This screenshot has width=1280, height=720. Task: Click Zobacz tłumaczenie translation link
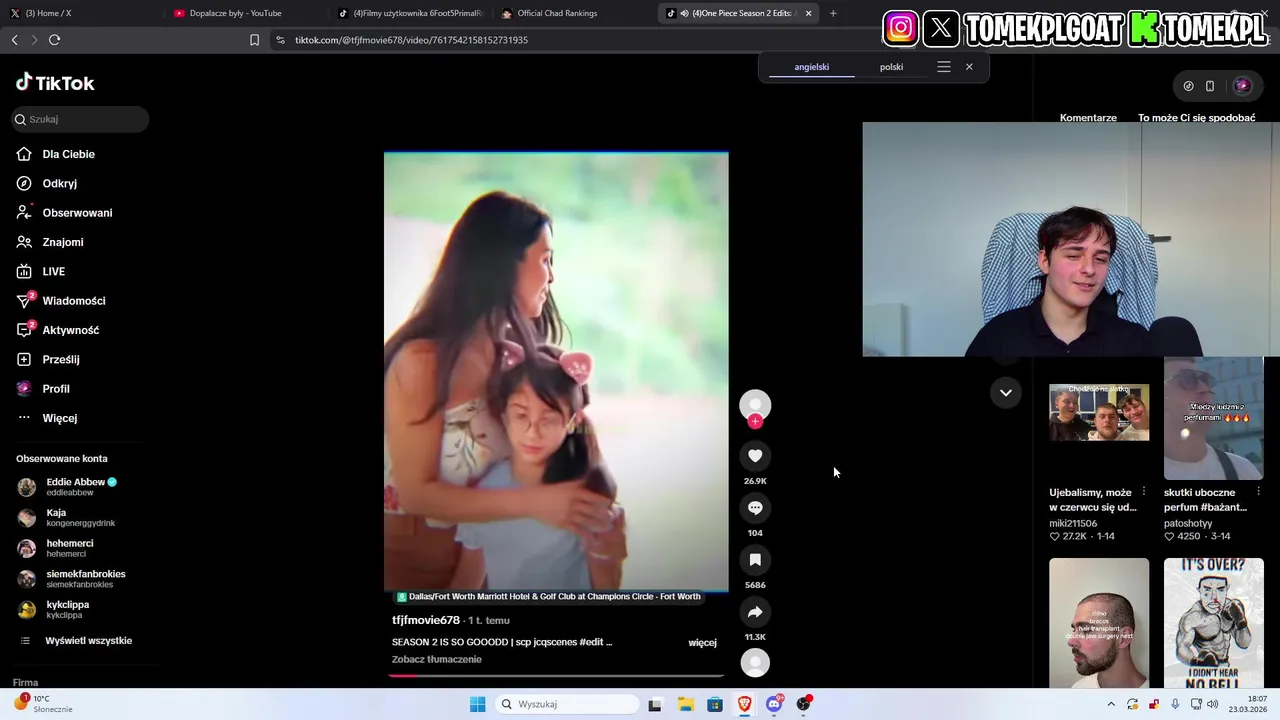pos(437,659)
